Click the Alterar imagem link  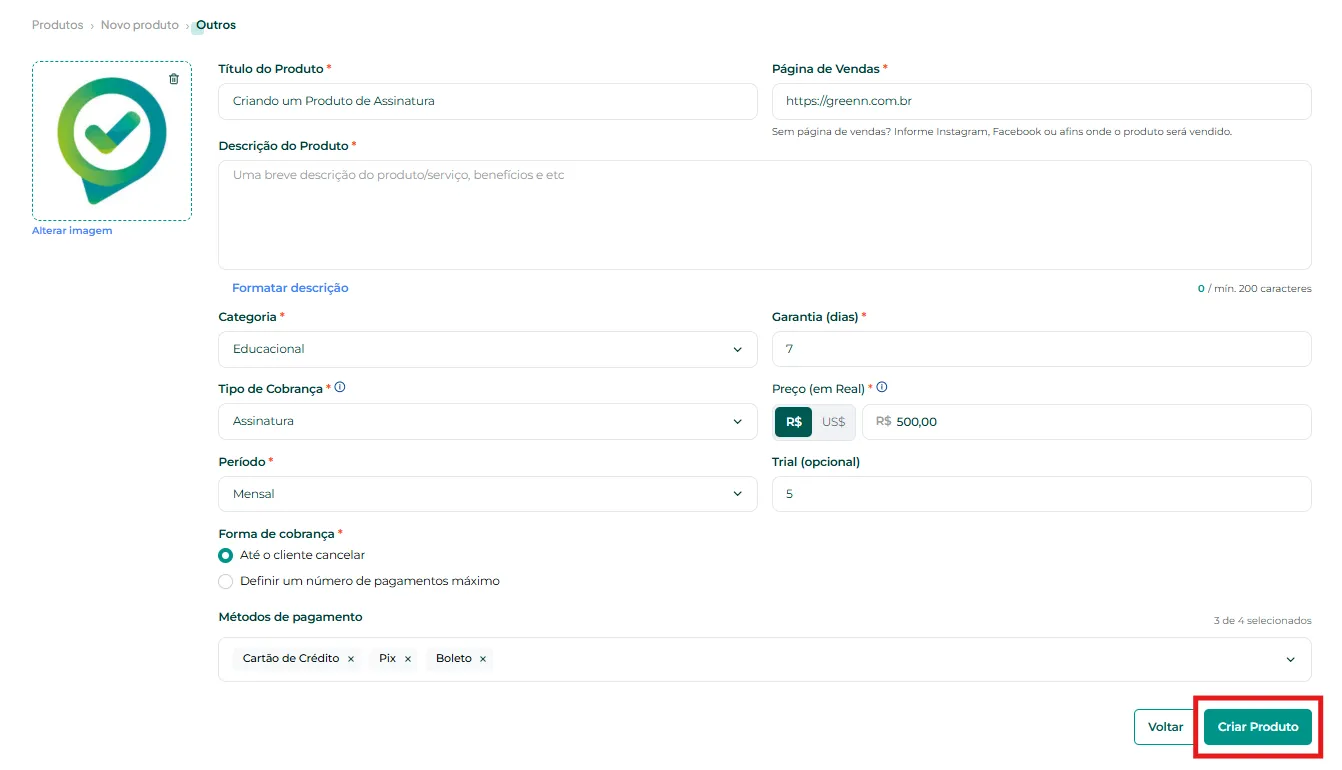coord(72,231)
